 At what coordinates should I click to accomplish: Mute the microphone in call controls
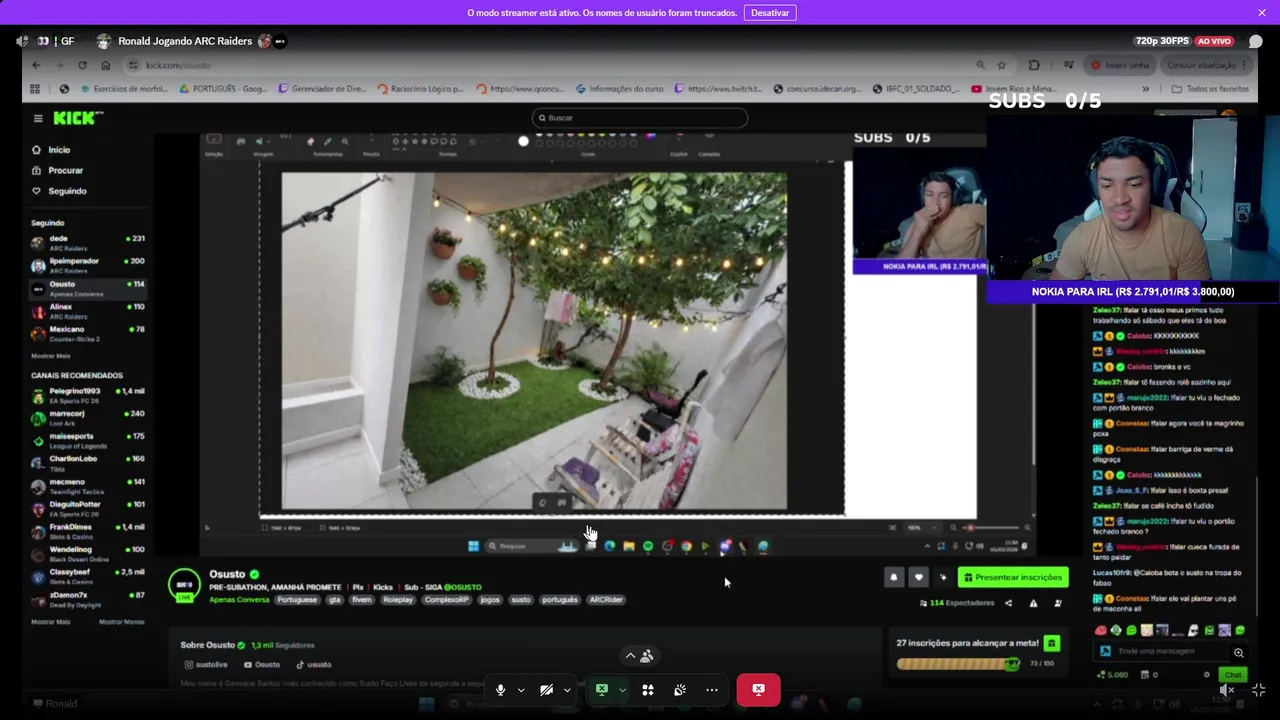tap(500, 690)
